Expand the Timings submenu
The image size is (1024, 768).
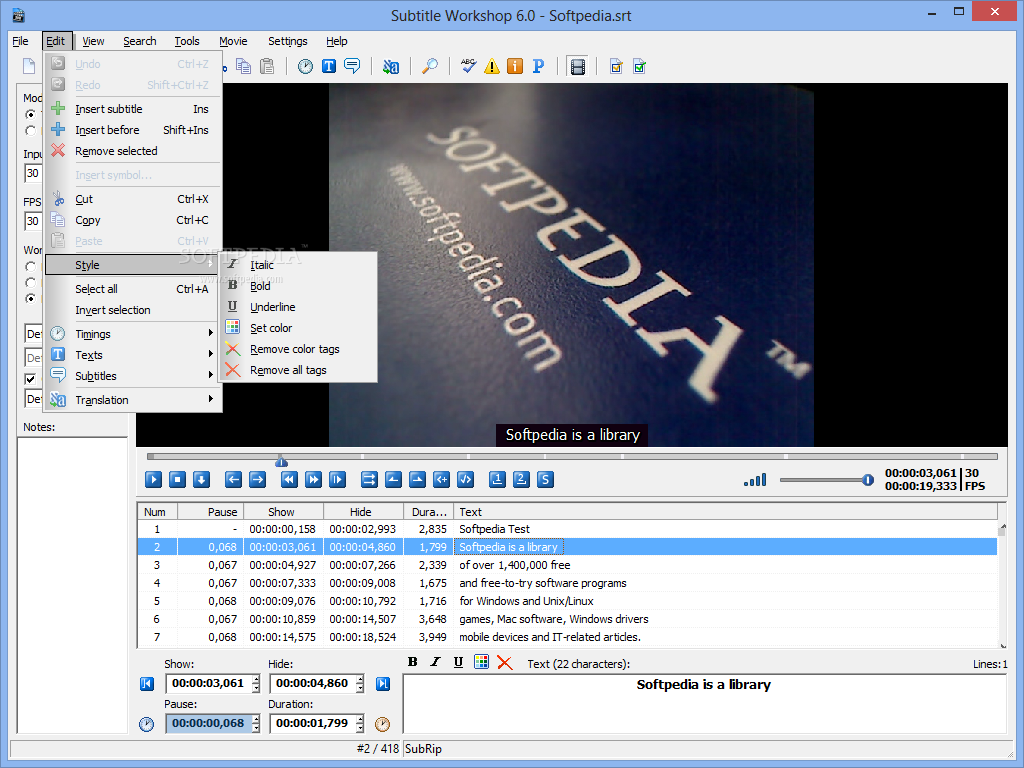[133, 334]
